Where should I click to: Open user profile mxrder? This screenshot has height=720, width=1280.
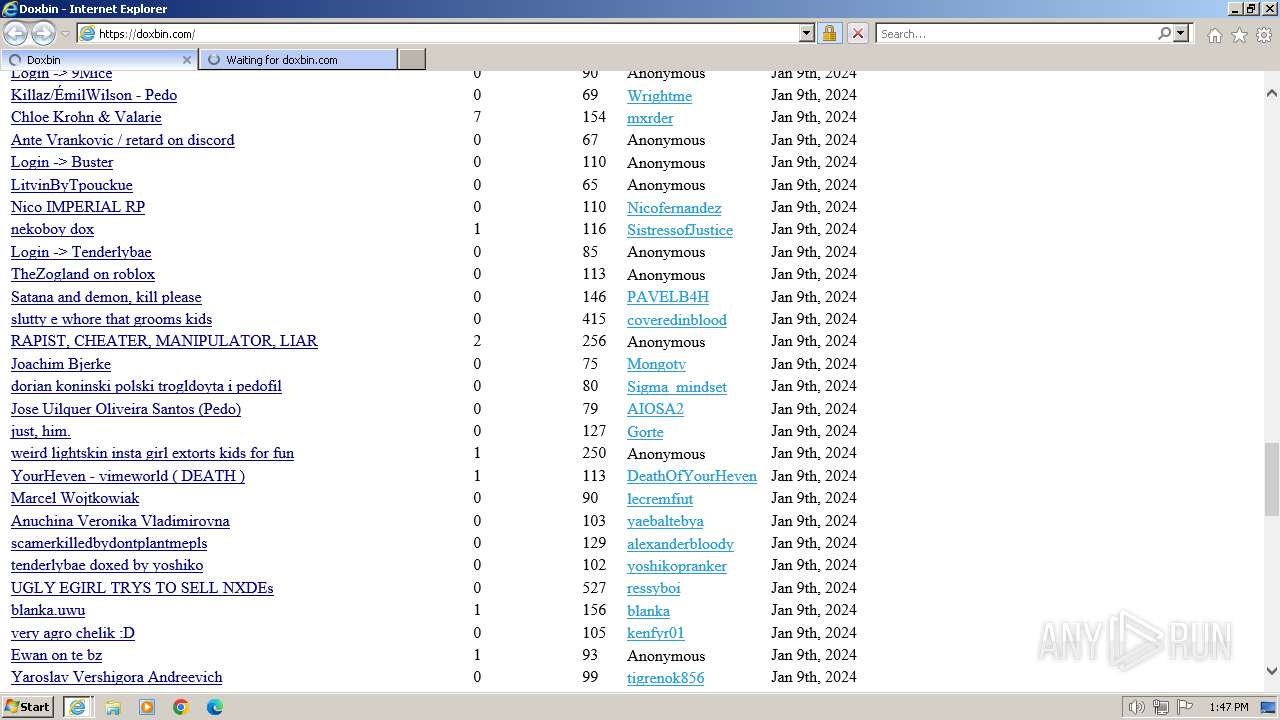pyautogui.click(x=650, y=118)
